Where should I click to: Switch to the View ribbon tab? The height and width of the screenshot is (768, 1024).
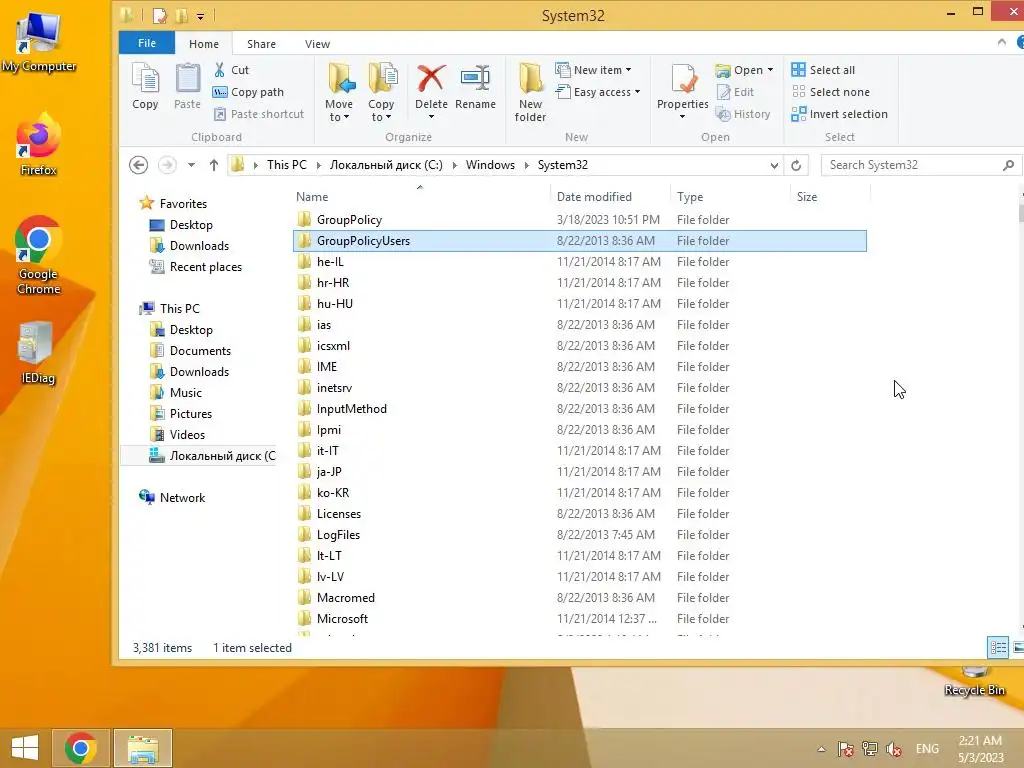pos(317,44)
